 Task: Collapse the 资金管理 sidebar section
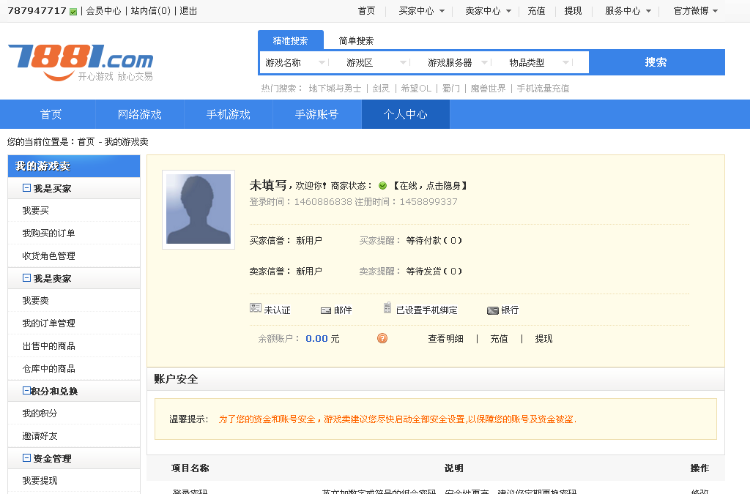(x=27, y=458)
